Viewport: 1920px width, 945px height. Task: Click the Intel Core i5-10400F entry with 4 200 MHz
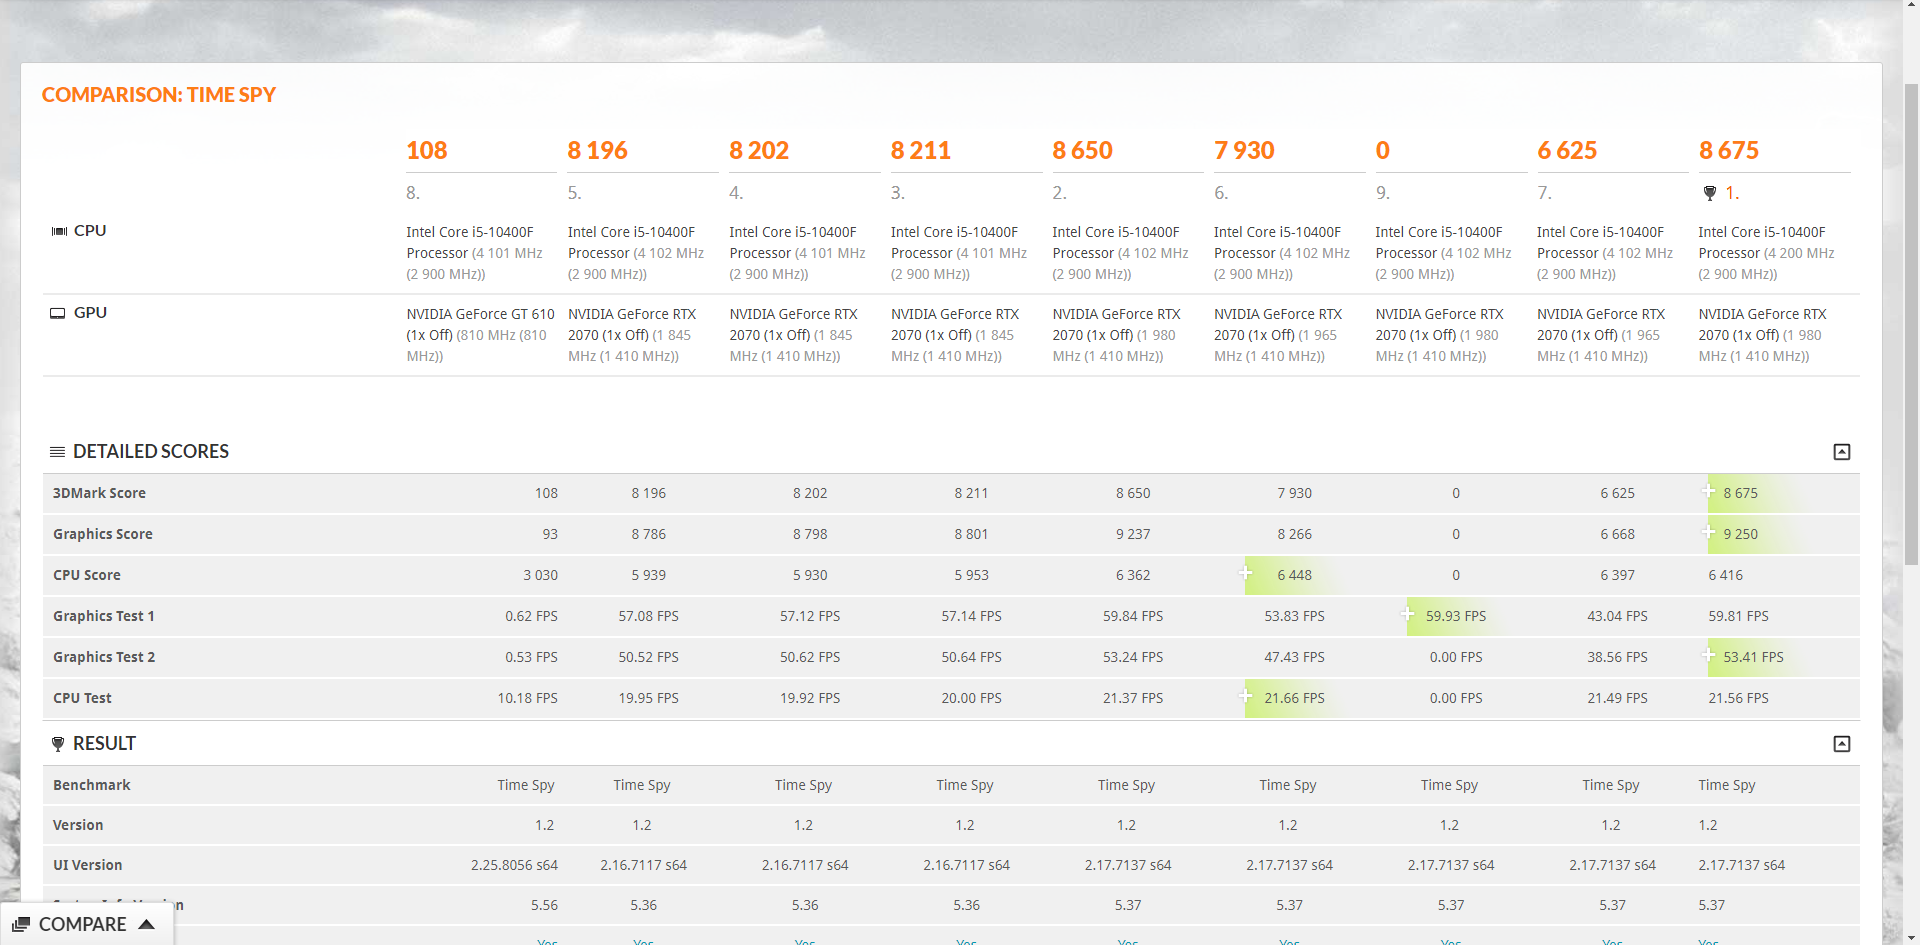(1766, 253)
